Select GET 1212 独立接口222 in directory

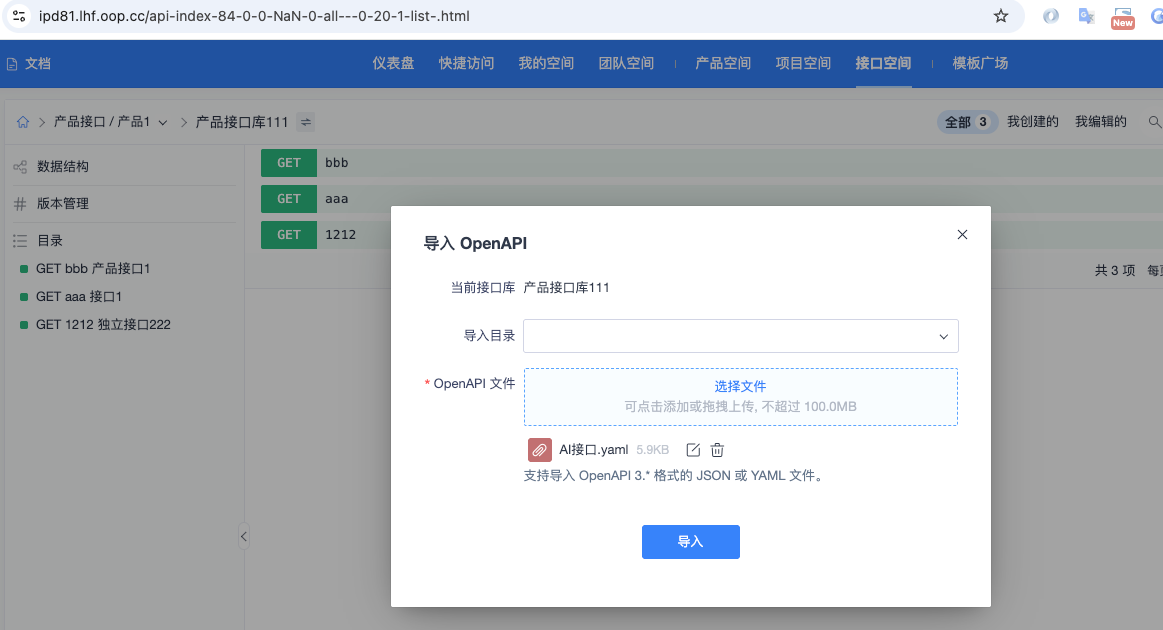pyautogui.click(x=103, y=325)
